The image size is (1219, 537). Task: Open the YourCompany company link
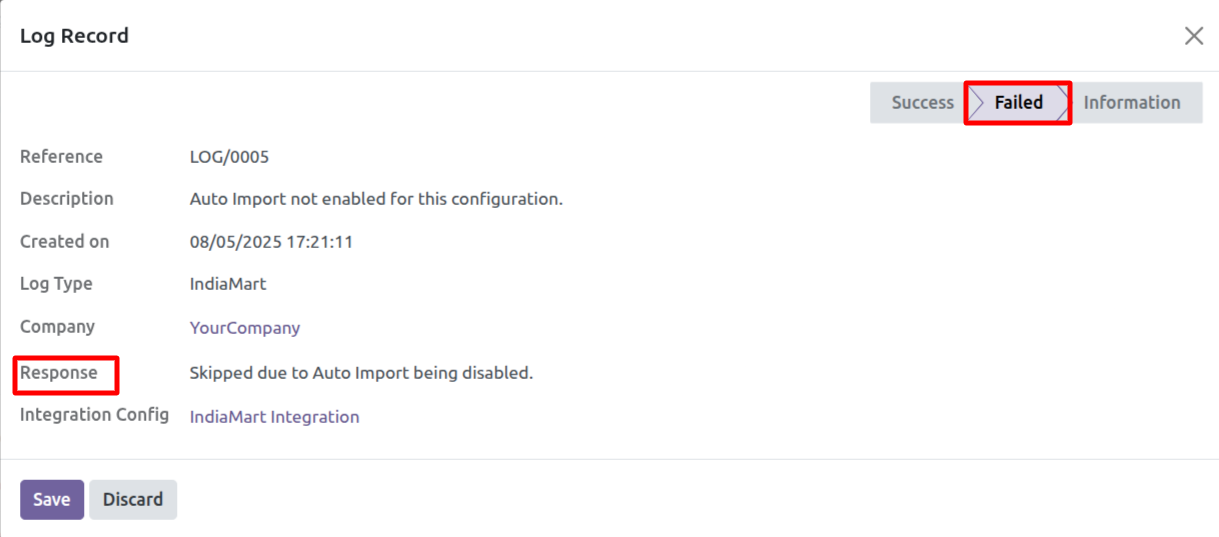pos(245,328)
